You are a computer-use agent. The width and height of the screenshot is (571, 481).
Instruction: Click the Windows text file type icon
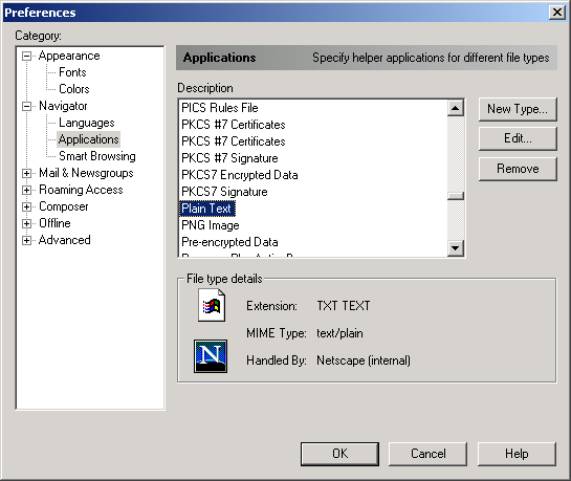coord(211,305)
